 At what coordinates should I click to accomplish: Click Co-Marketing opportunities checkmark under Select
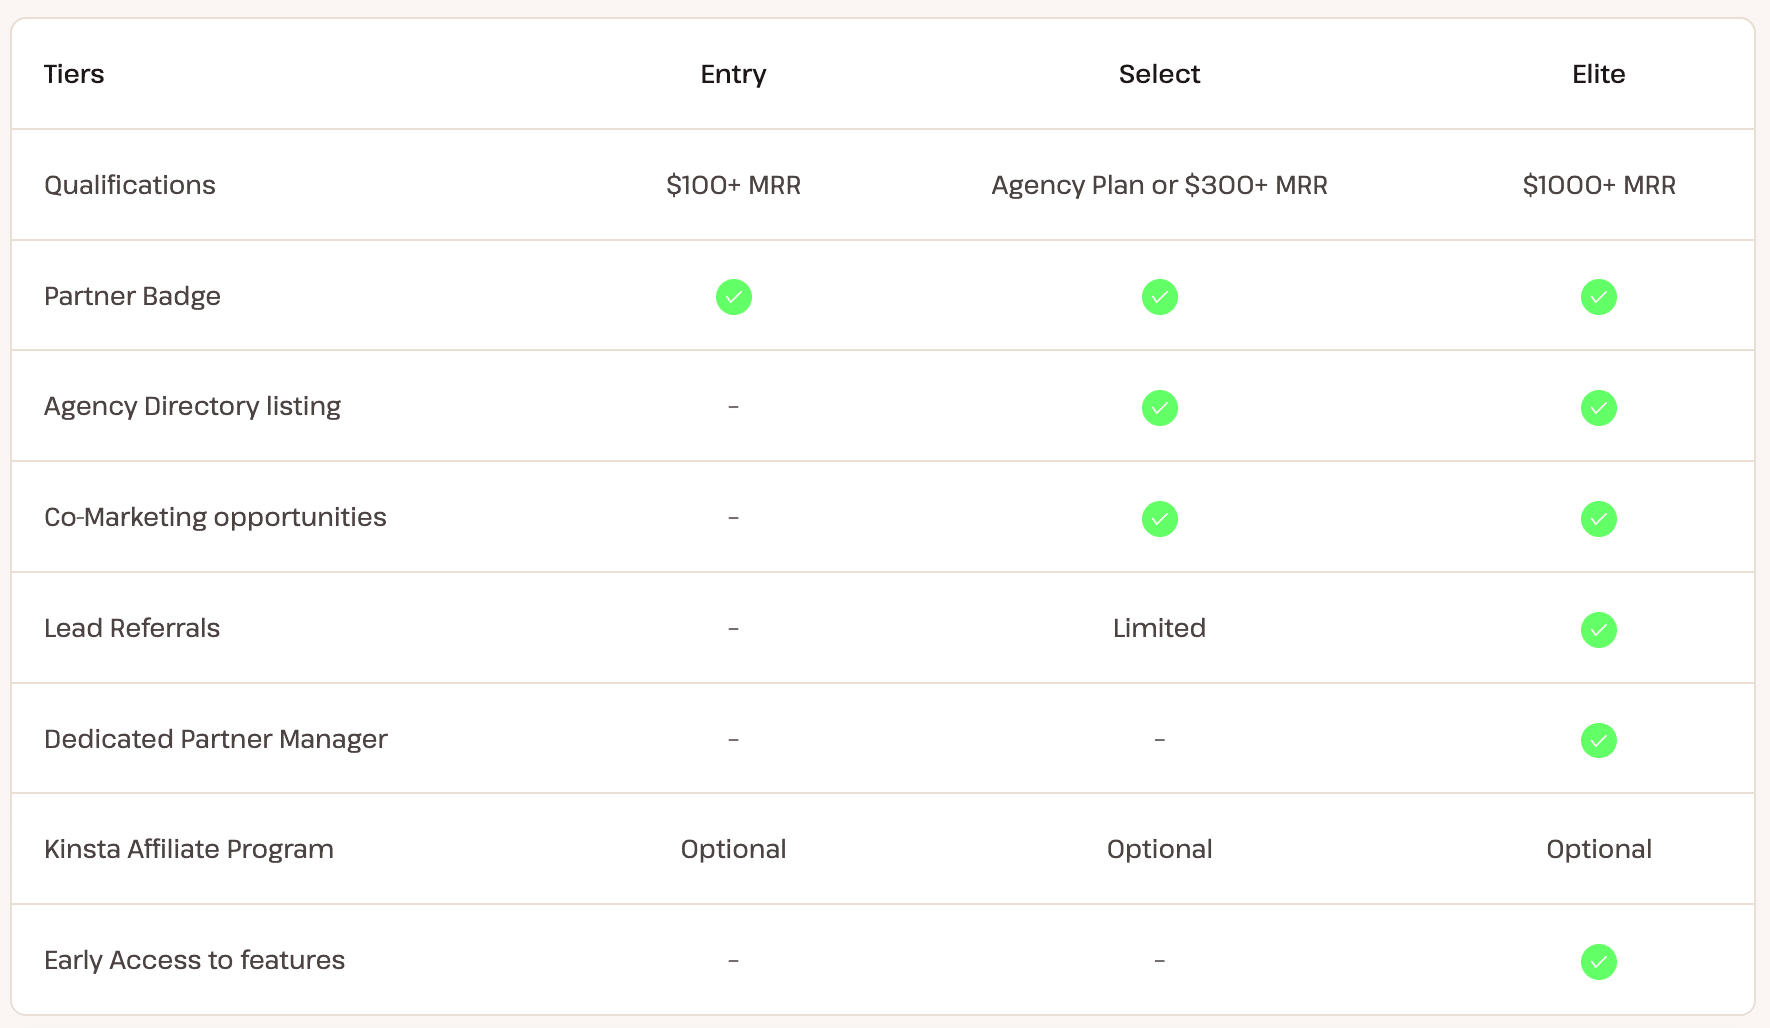(x=1159, y=519)
